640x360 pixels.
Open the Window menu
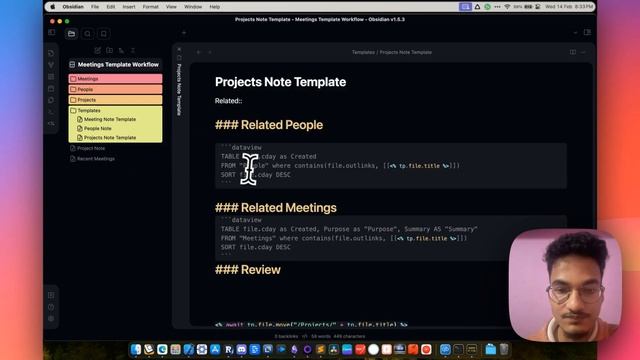coord(193,7)
